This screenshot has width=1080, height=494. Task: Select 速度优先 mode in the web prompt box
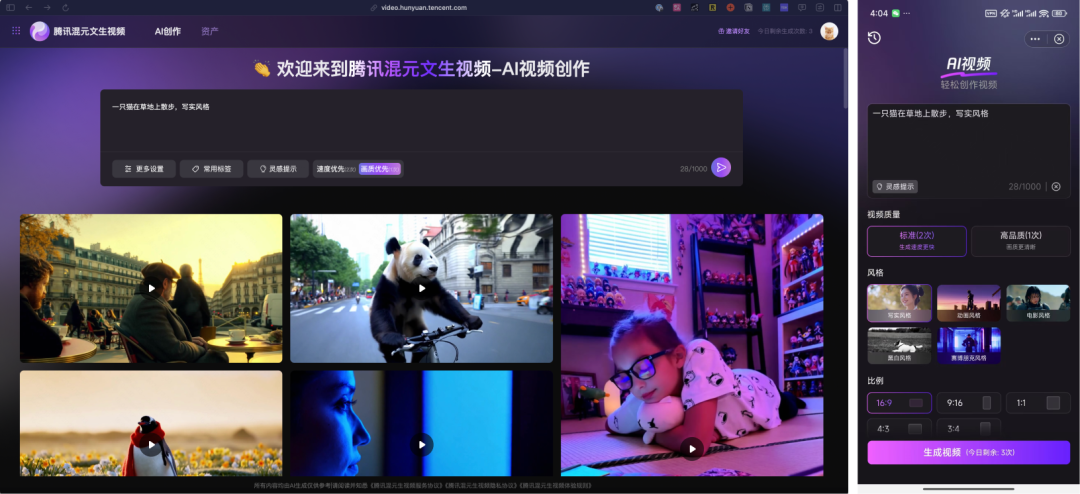tap(335, 169)
